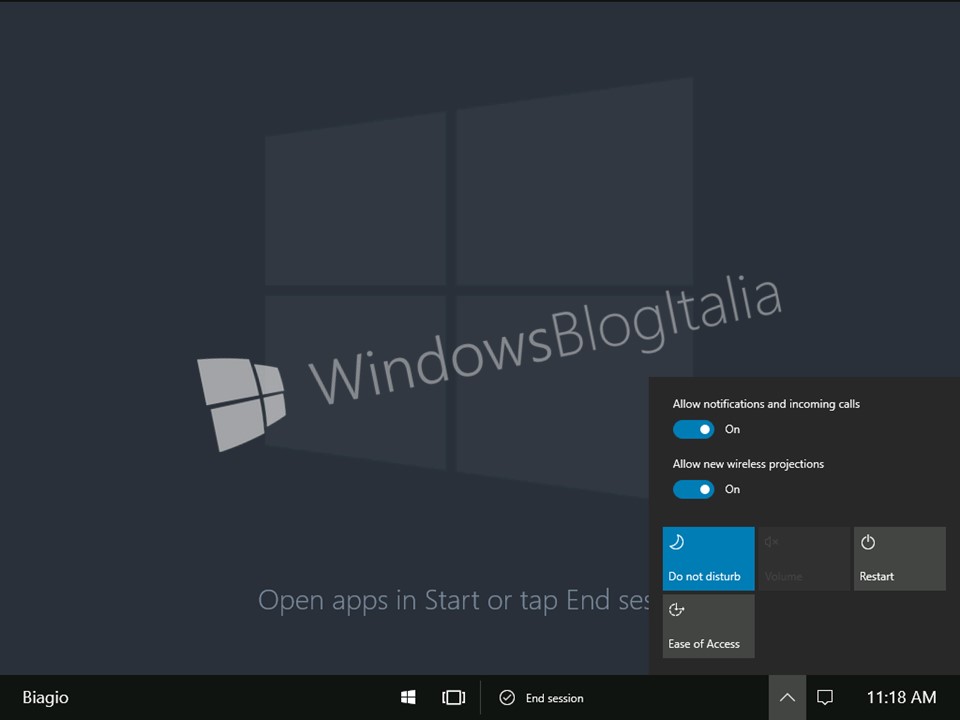Open the Action Center notification icon

click(825, 697)
